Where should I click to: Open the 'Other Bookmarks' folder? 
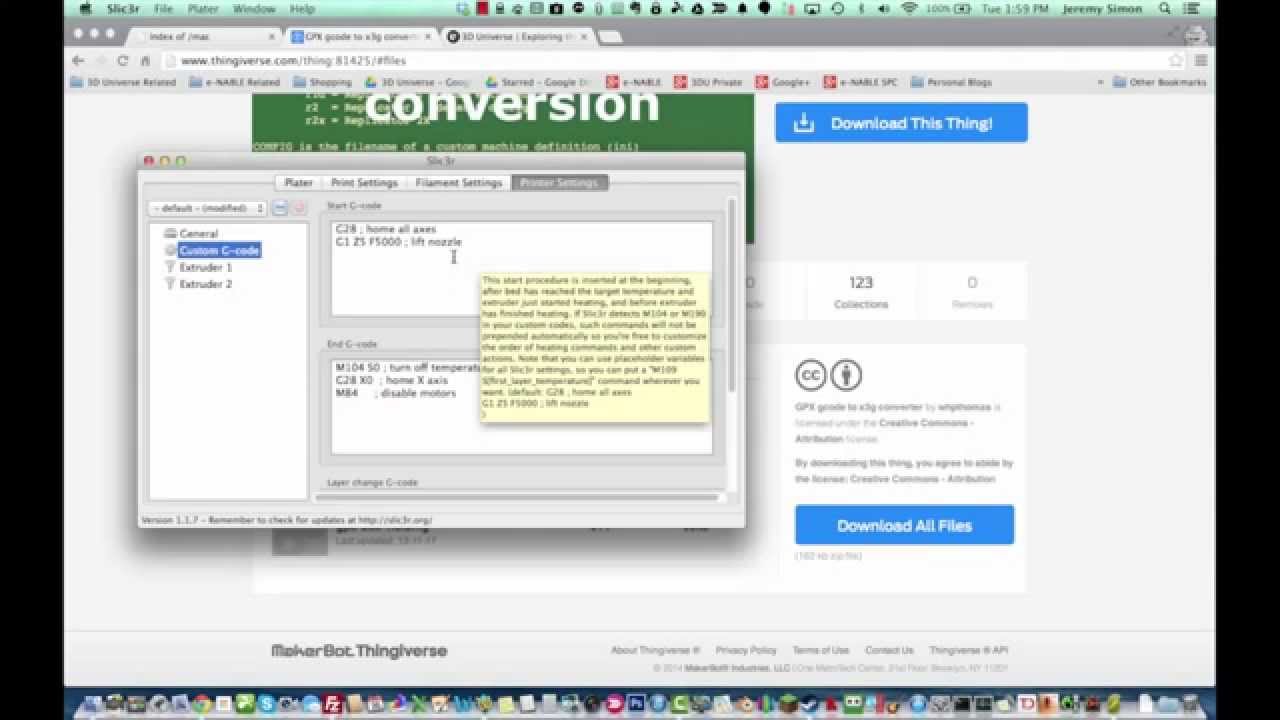pos(1160,82)
